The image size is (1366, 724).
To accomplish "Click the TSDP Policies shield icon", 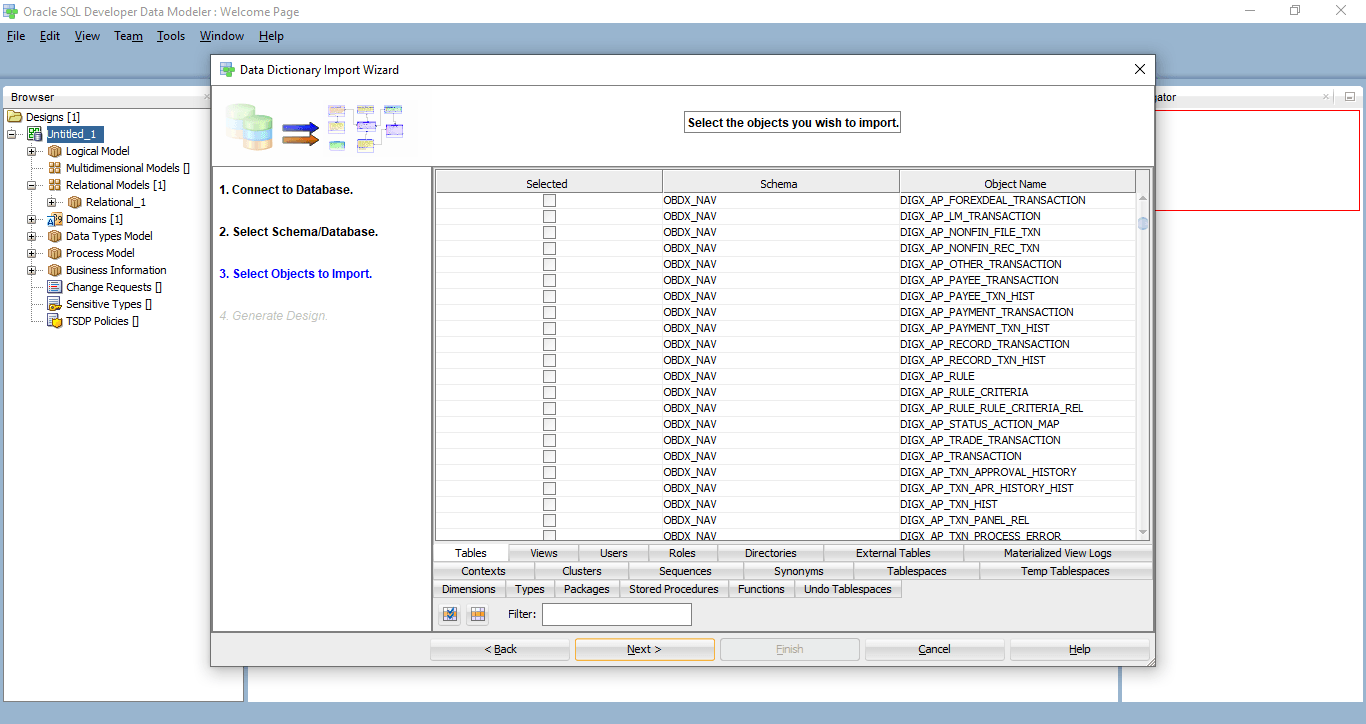I will click(54, 321).
